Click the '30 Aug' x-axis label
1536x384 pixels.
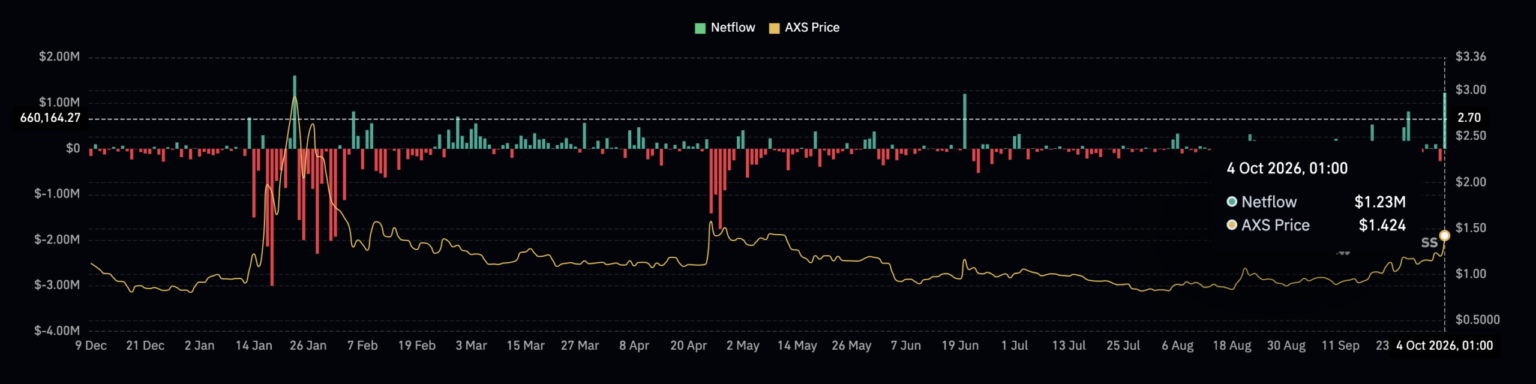pos(1285,346)
